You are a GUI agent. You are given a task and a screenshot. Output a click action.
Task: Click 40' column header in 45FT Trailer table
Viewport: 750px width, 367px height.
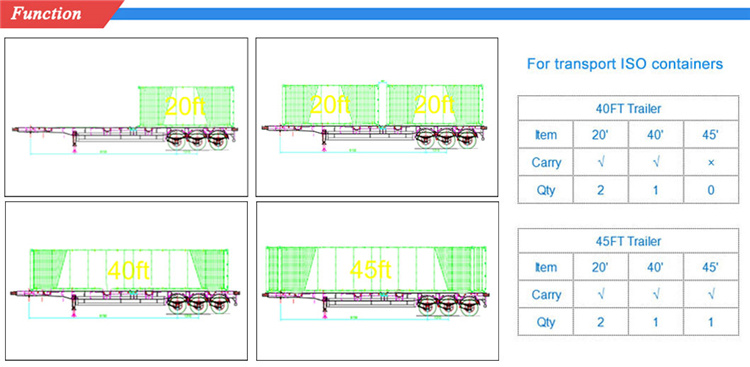(655, 267)
